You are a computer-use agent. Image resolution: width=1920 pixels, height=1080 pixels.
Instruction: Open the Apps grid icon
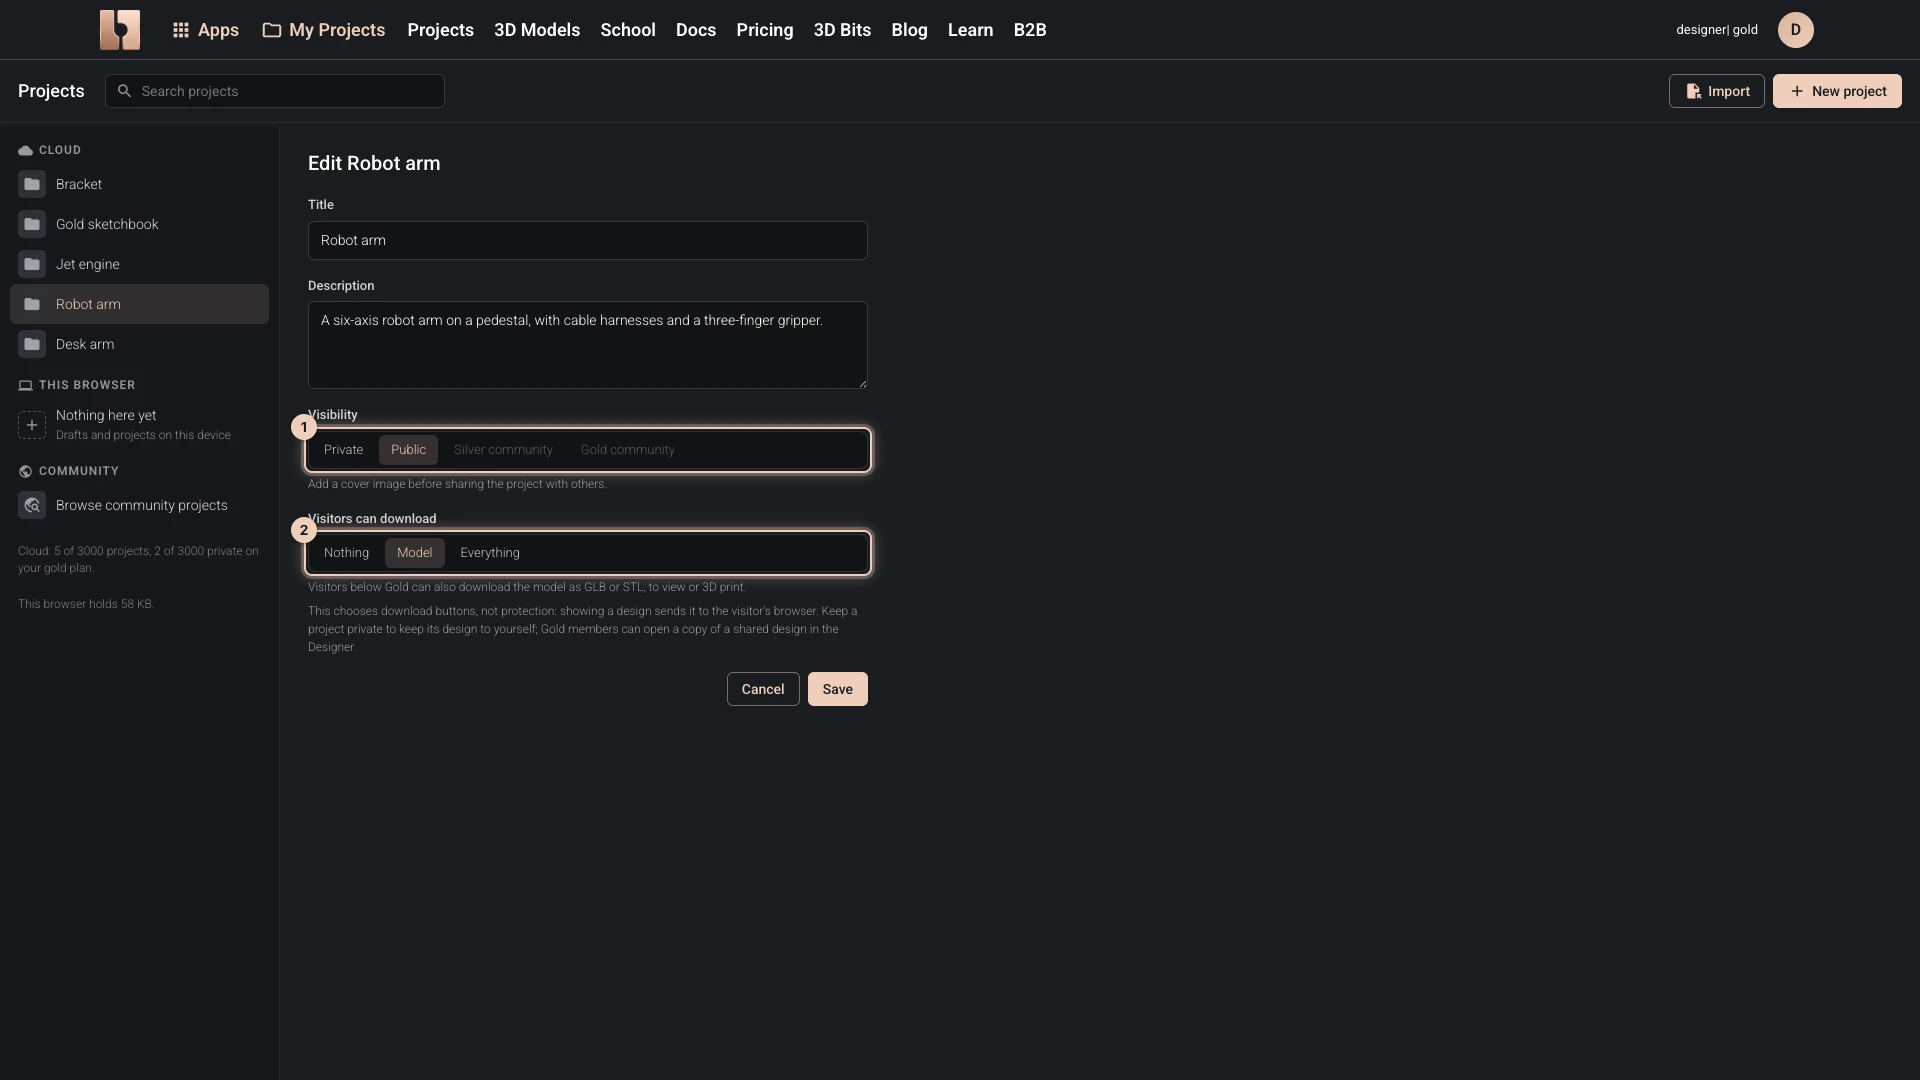point(181,30)
